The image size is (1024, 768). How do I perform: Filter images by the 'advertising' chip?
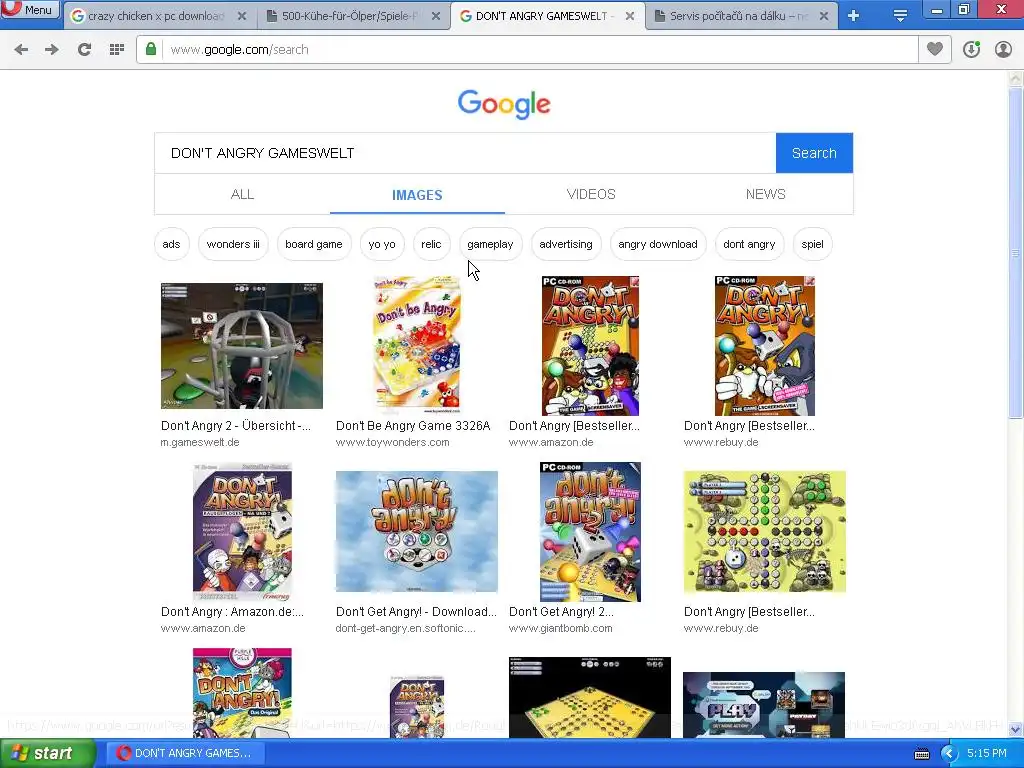[x=566, y=244]
